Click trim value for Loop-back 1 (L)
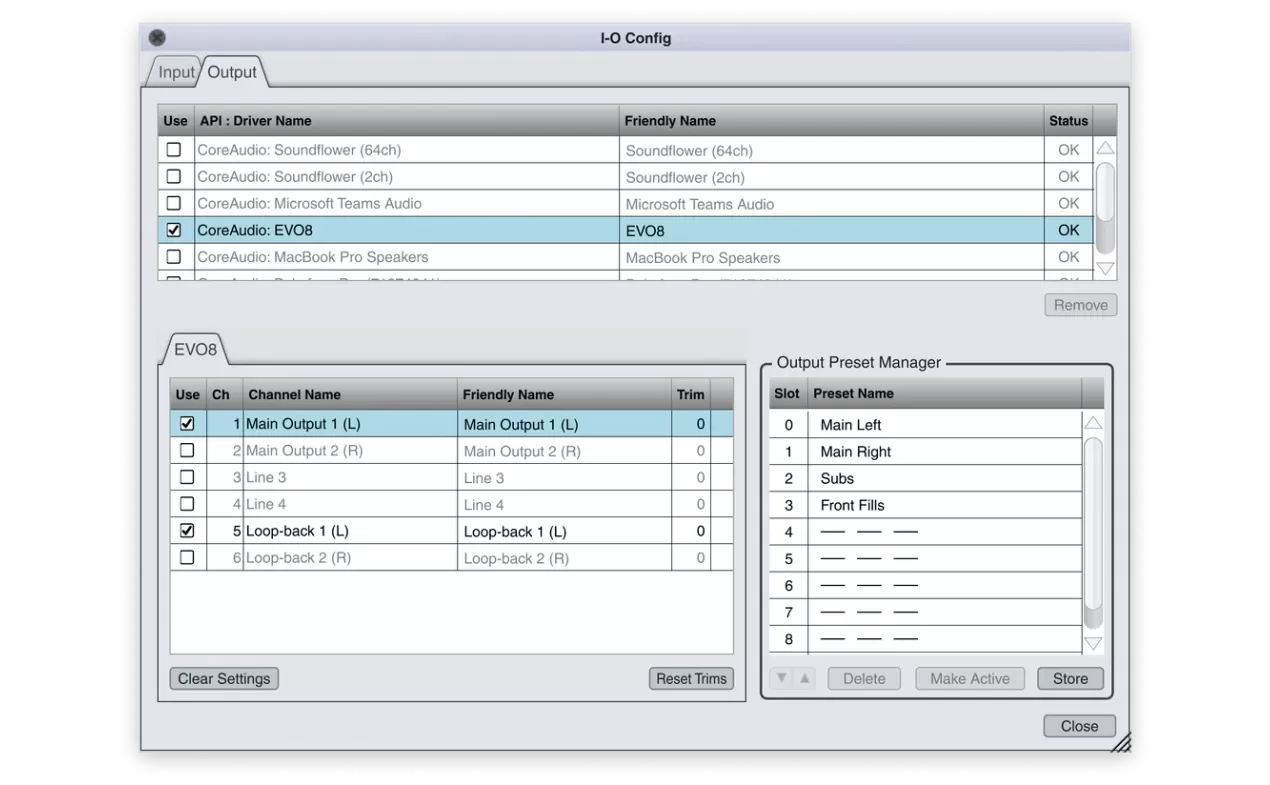The image size is (1270, 785). coord(691,531)
